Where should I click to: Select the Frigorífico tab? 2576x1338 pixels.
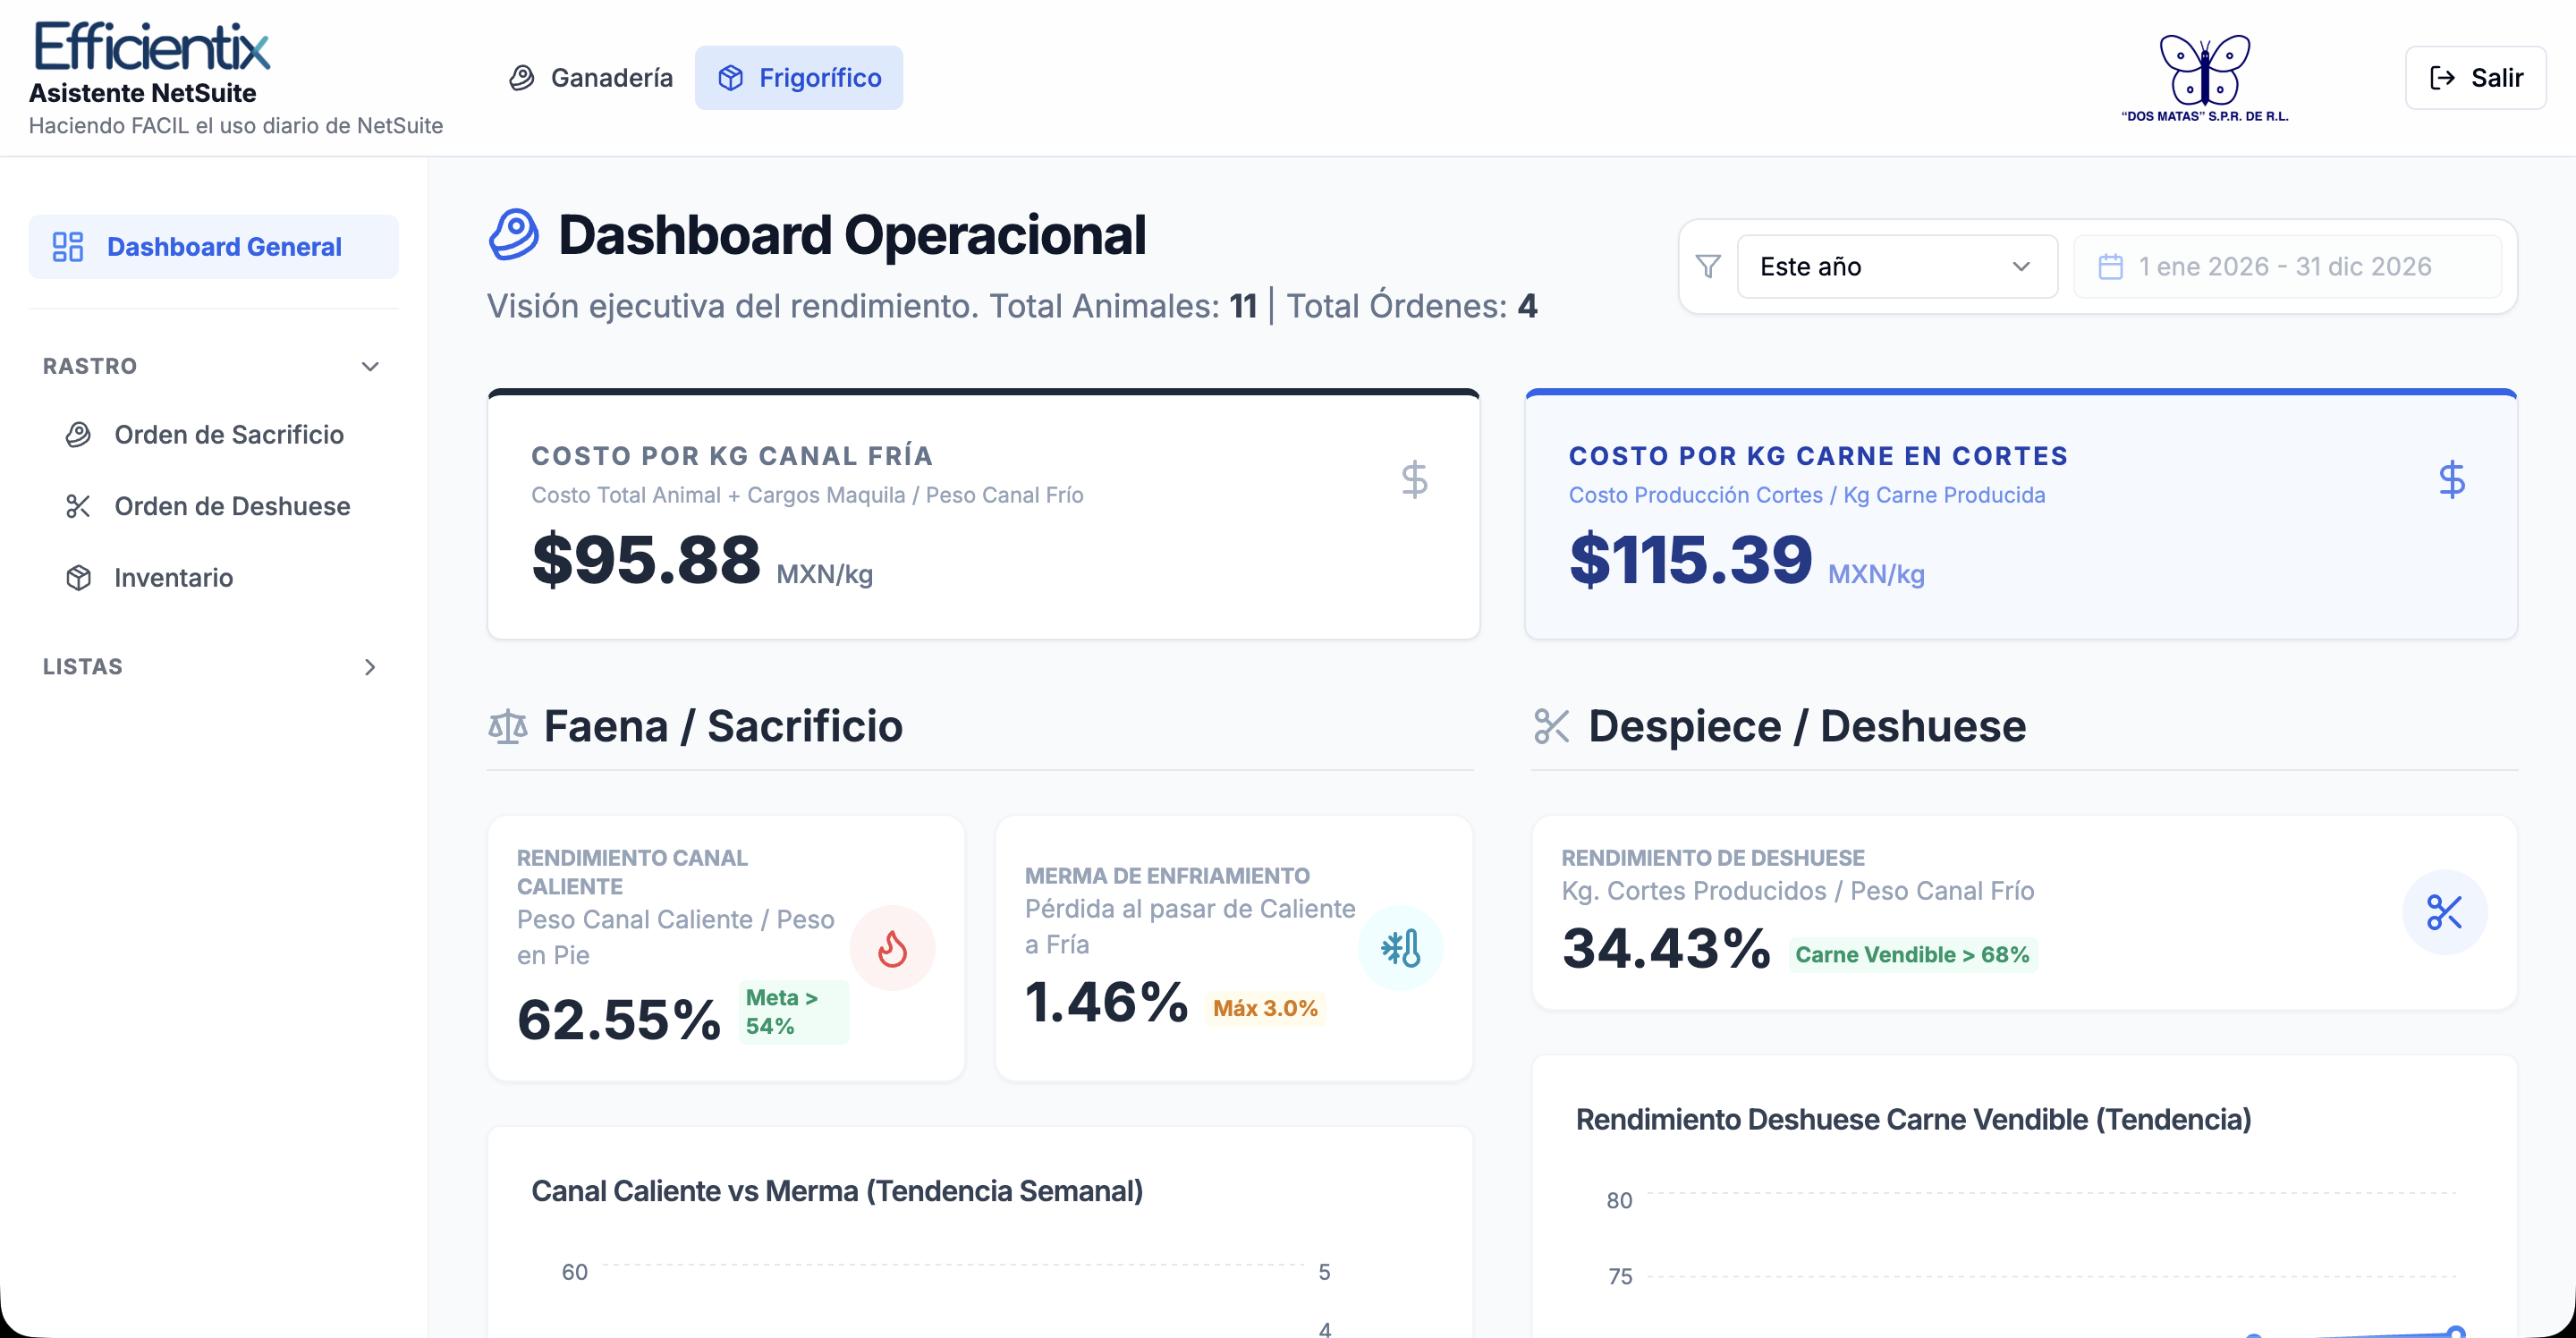799,78
